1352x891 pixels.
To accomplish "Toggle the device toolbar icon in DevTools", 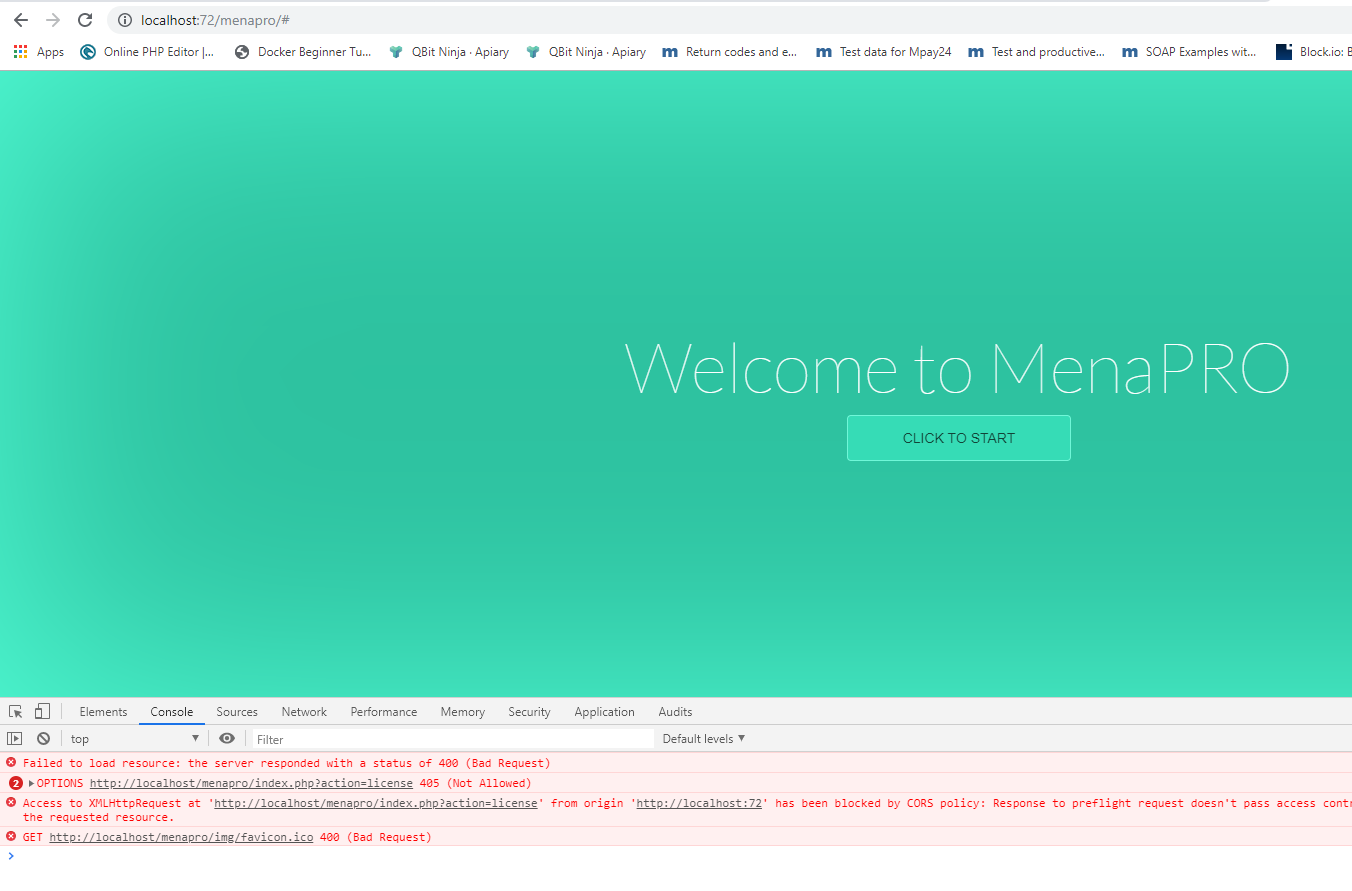I will pyautogui.click(x=42, y=712).
